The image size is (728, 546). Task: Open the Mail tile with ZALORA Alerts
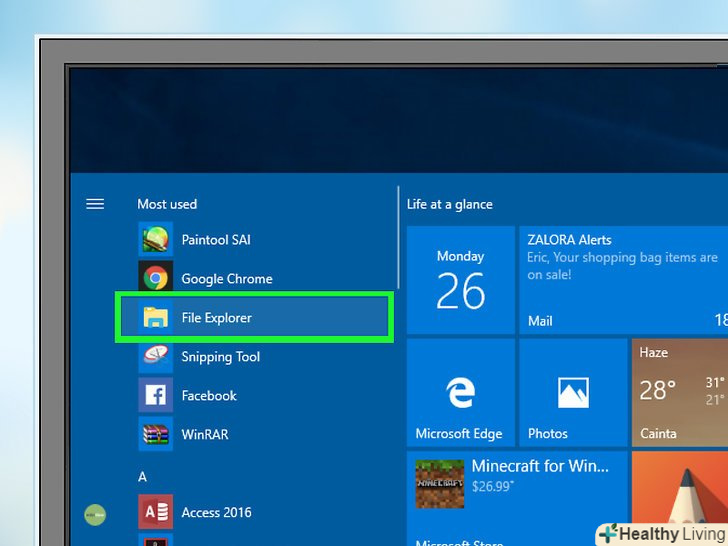click(624, 280)
